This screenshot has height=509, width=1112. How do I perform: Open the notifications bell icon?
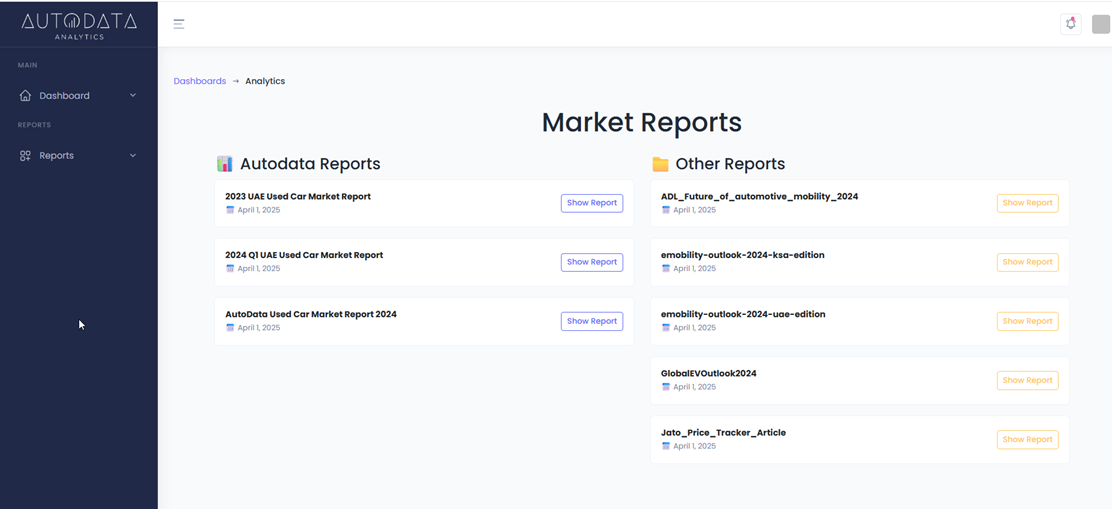tap(1070, 24)
